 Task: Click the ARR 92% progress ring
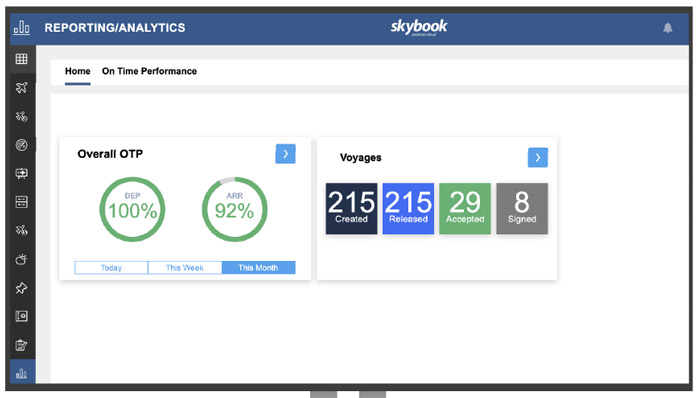coord(235,209)
